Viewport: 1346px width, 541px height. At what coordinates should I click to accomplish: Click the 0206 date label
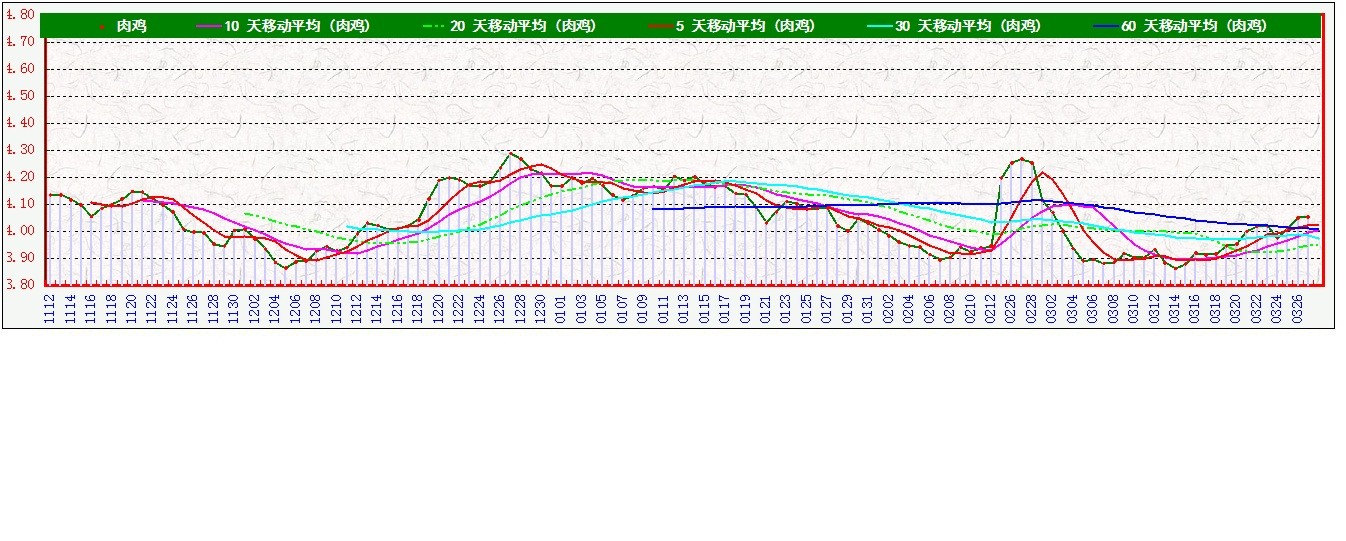pyautogui.click(x=929, y=307)
